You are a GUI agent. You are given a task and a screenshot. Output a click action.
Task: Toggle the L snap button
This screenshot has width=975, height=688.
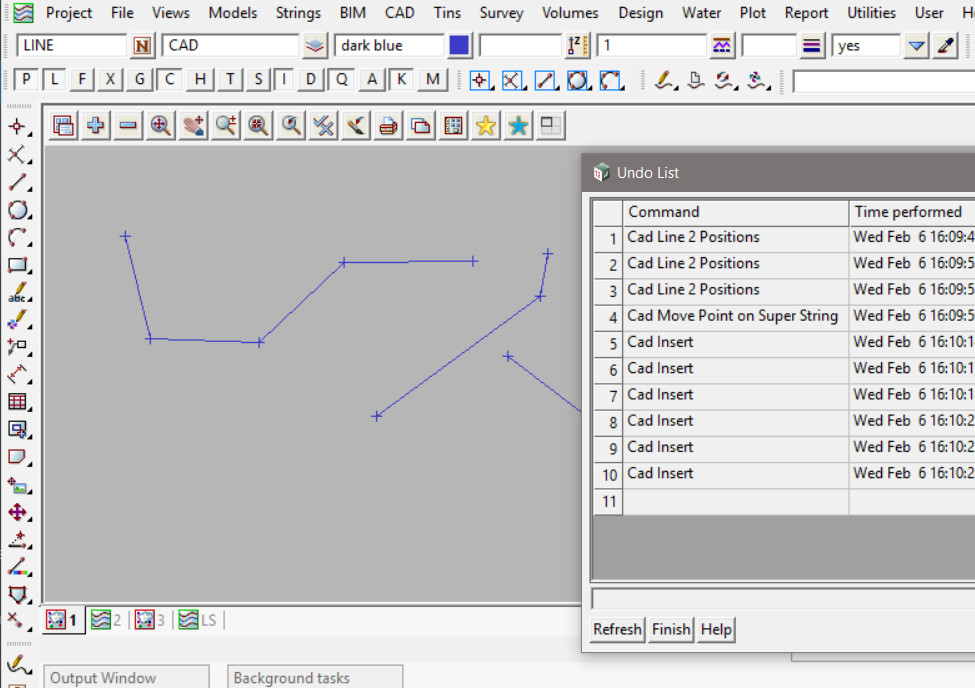55,80
